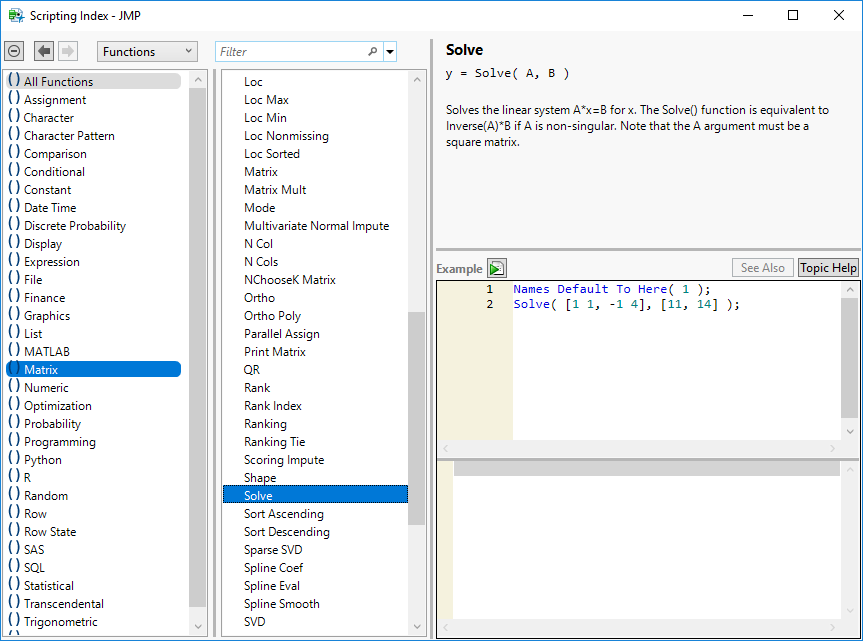
Task: Click the back arrow navigation icon
Action: coord(44,51)
